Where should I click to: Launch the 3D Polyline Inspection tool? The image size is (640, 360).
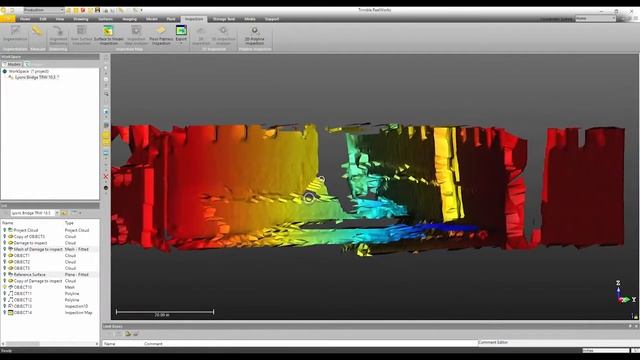[x=254, y=35]
